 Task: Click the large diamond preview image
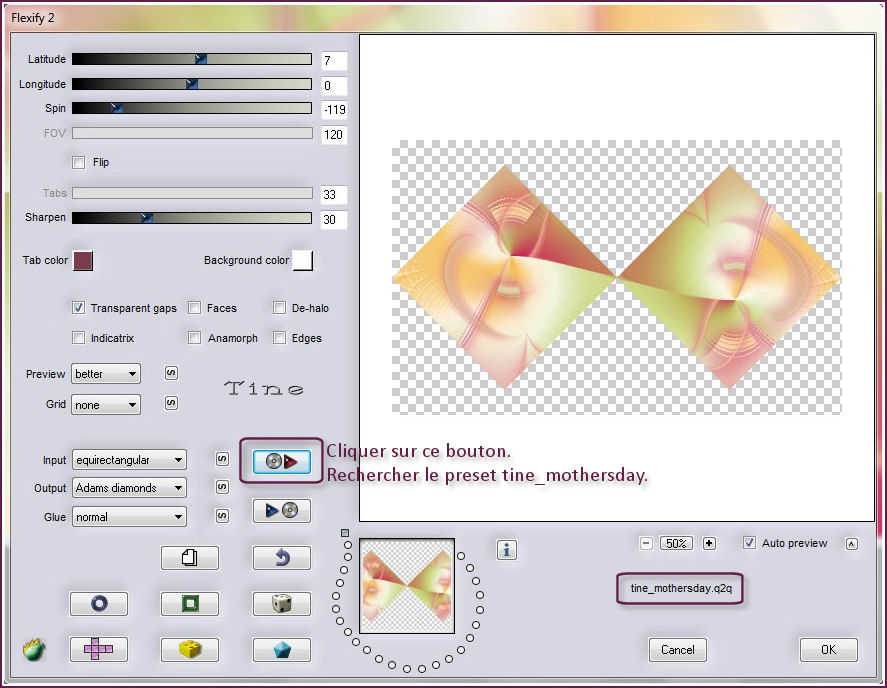tap(617, 277)
